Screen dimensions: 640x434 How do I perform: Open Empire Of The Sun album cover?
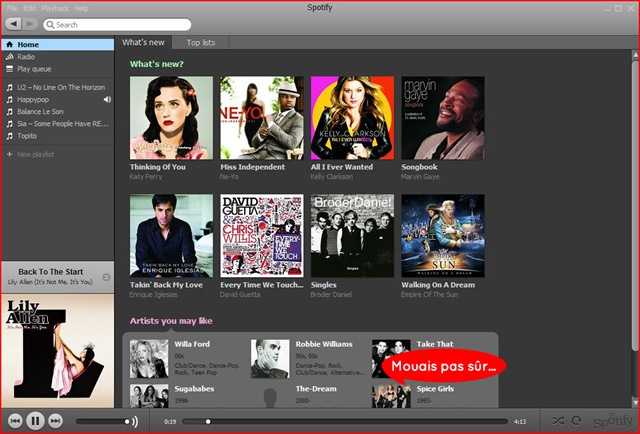pos(443,236)
